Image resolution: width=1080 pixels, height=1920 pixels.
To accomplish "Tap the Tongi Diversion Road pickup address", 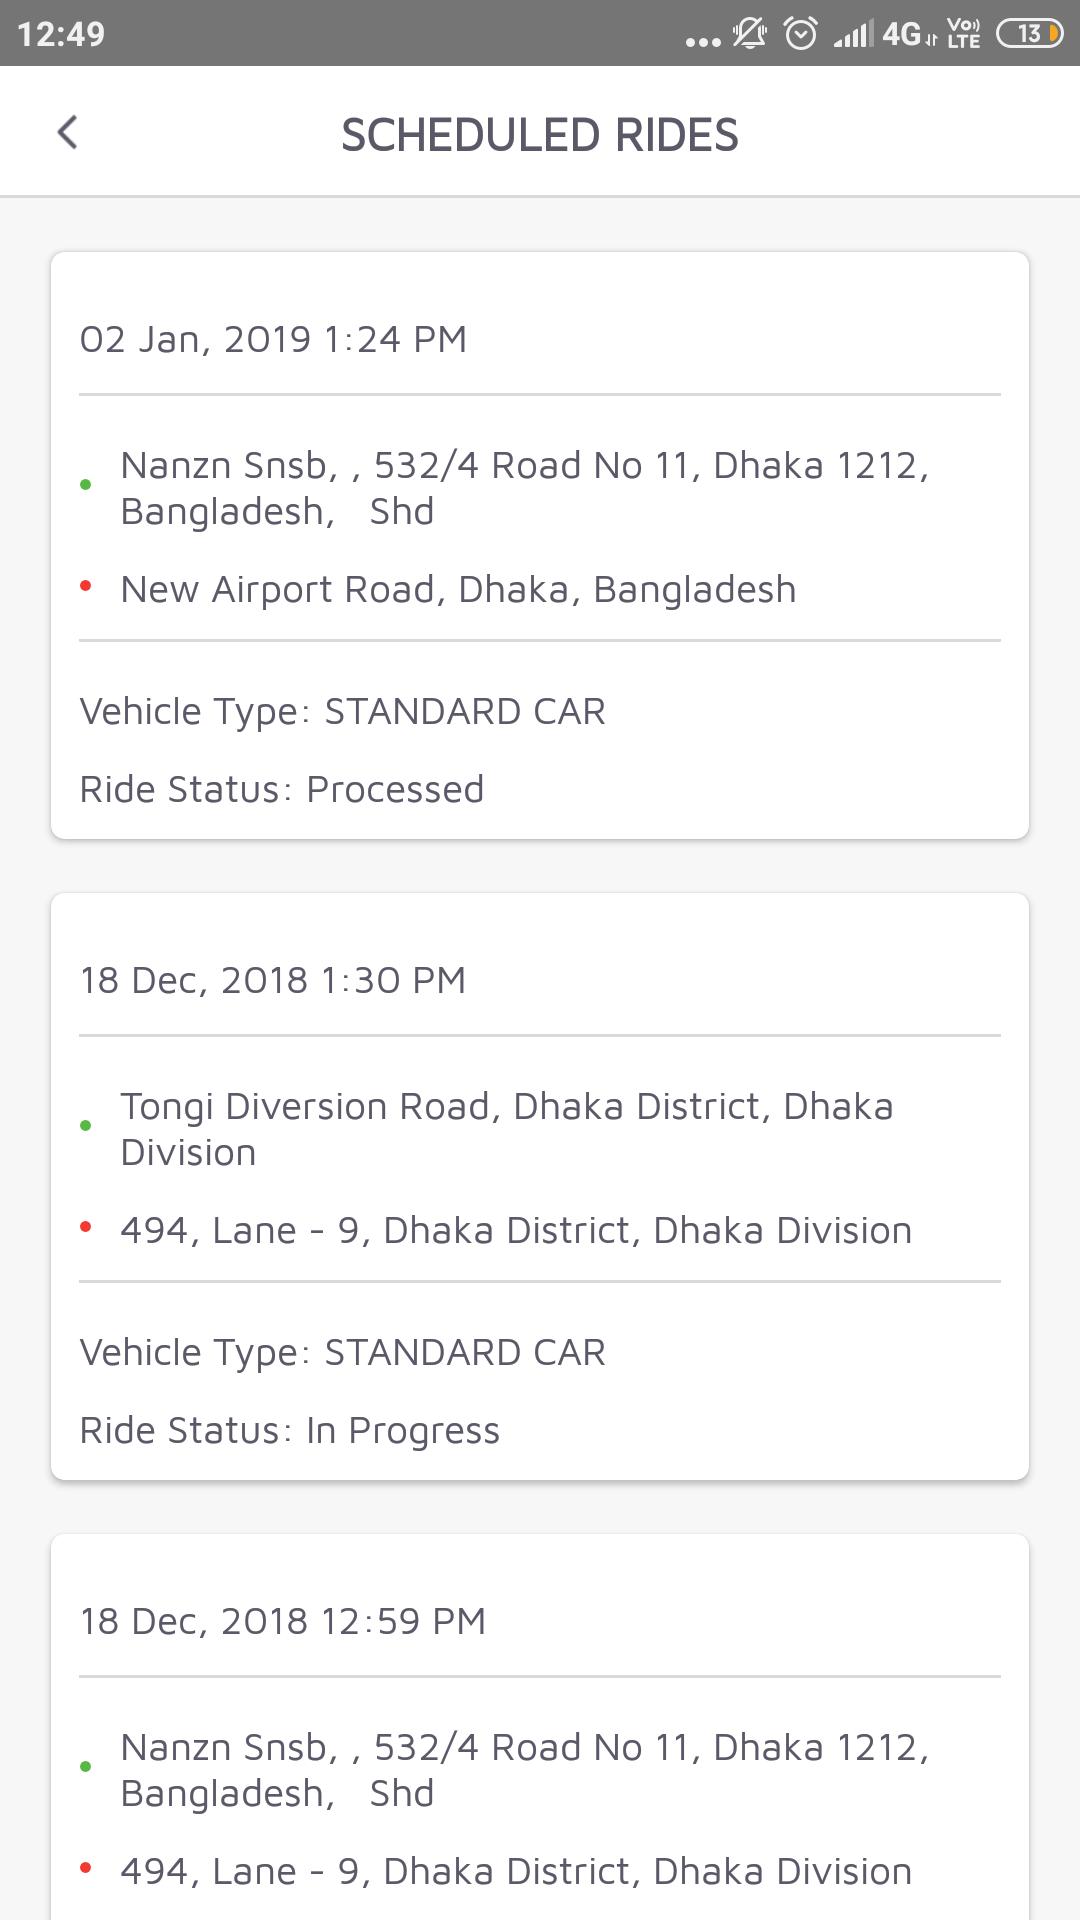I will click(506, 1128).
